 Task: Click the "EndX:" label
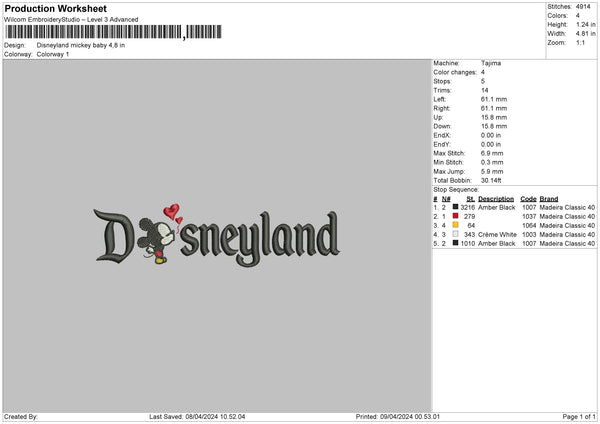pos(442,135)
